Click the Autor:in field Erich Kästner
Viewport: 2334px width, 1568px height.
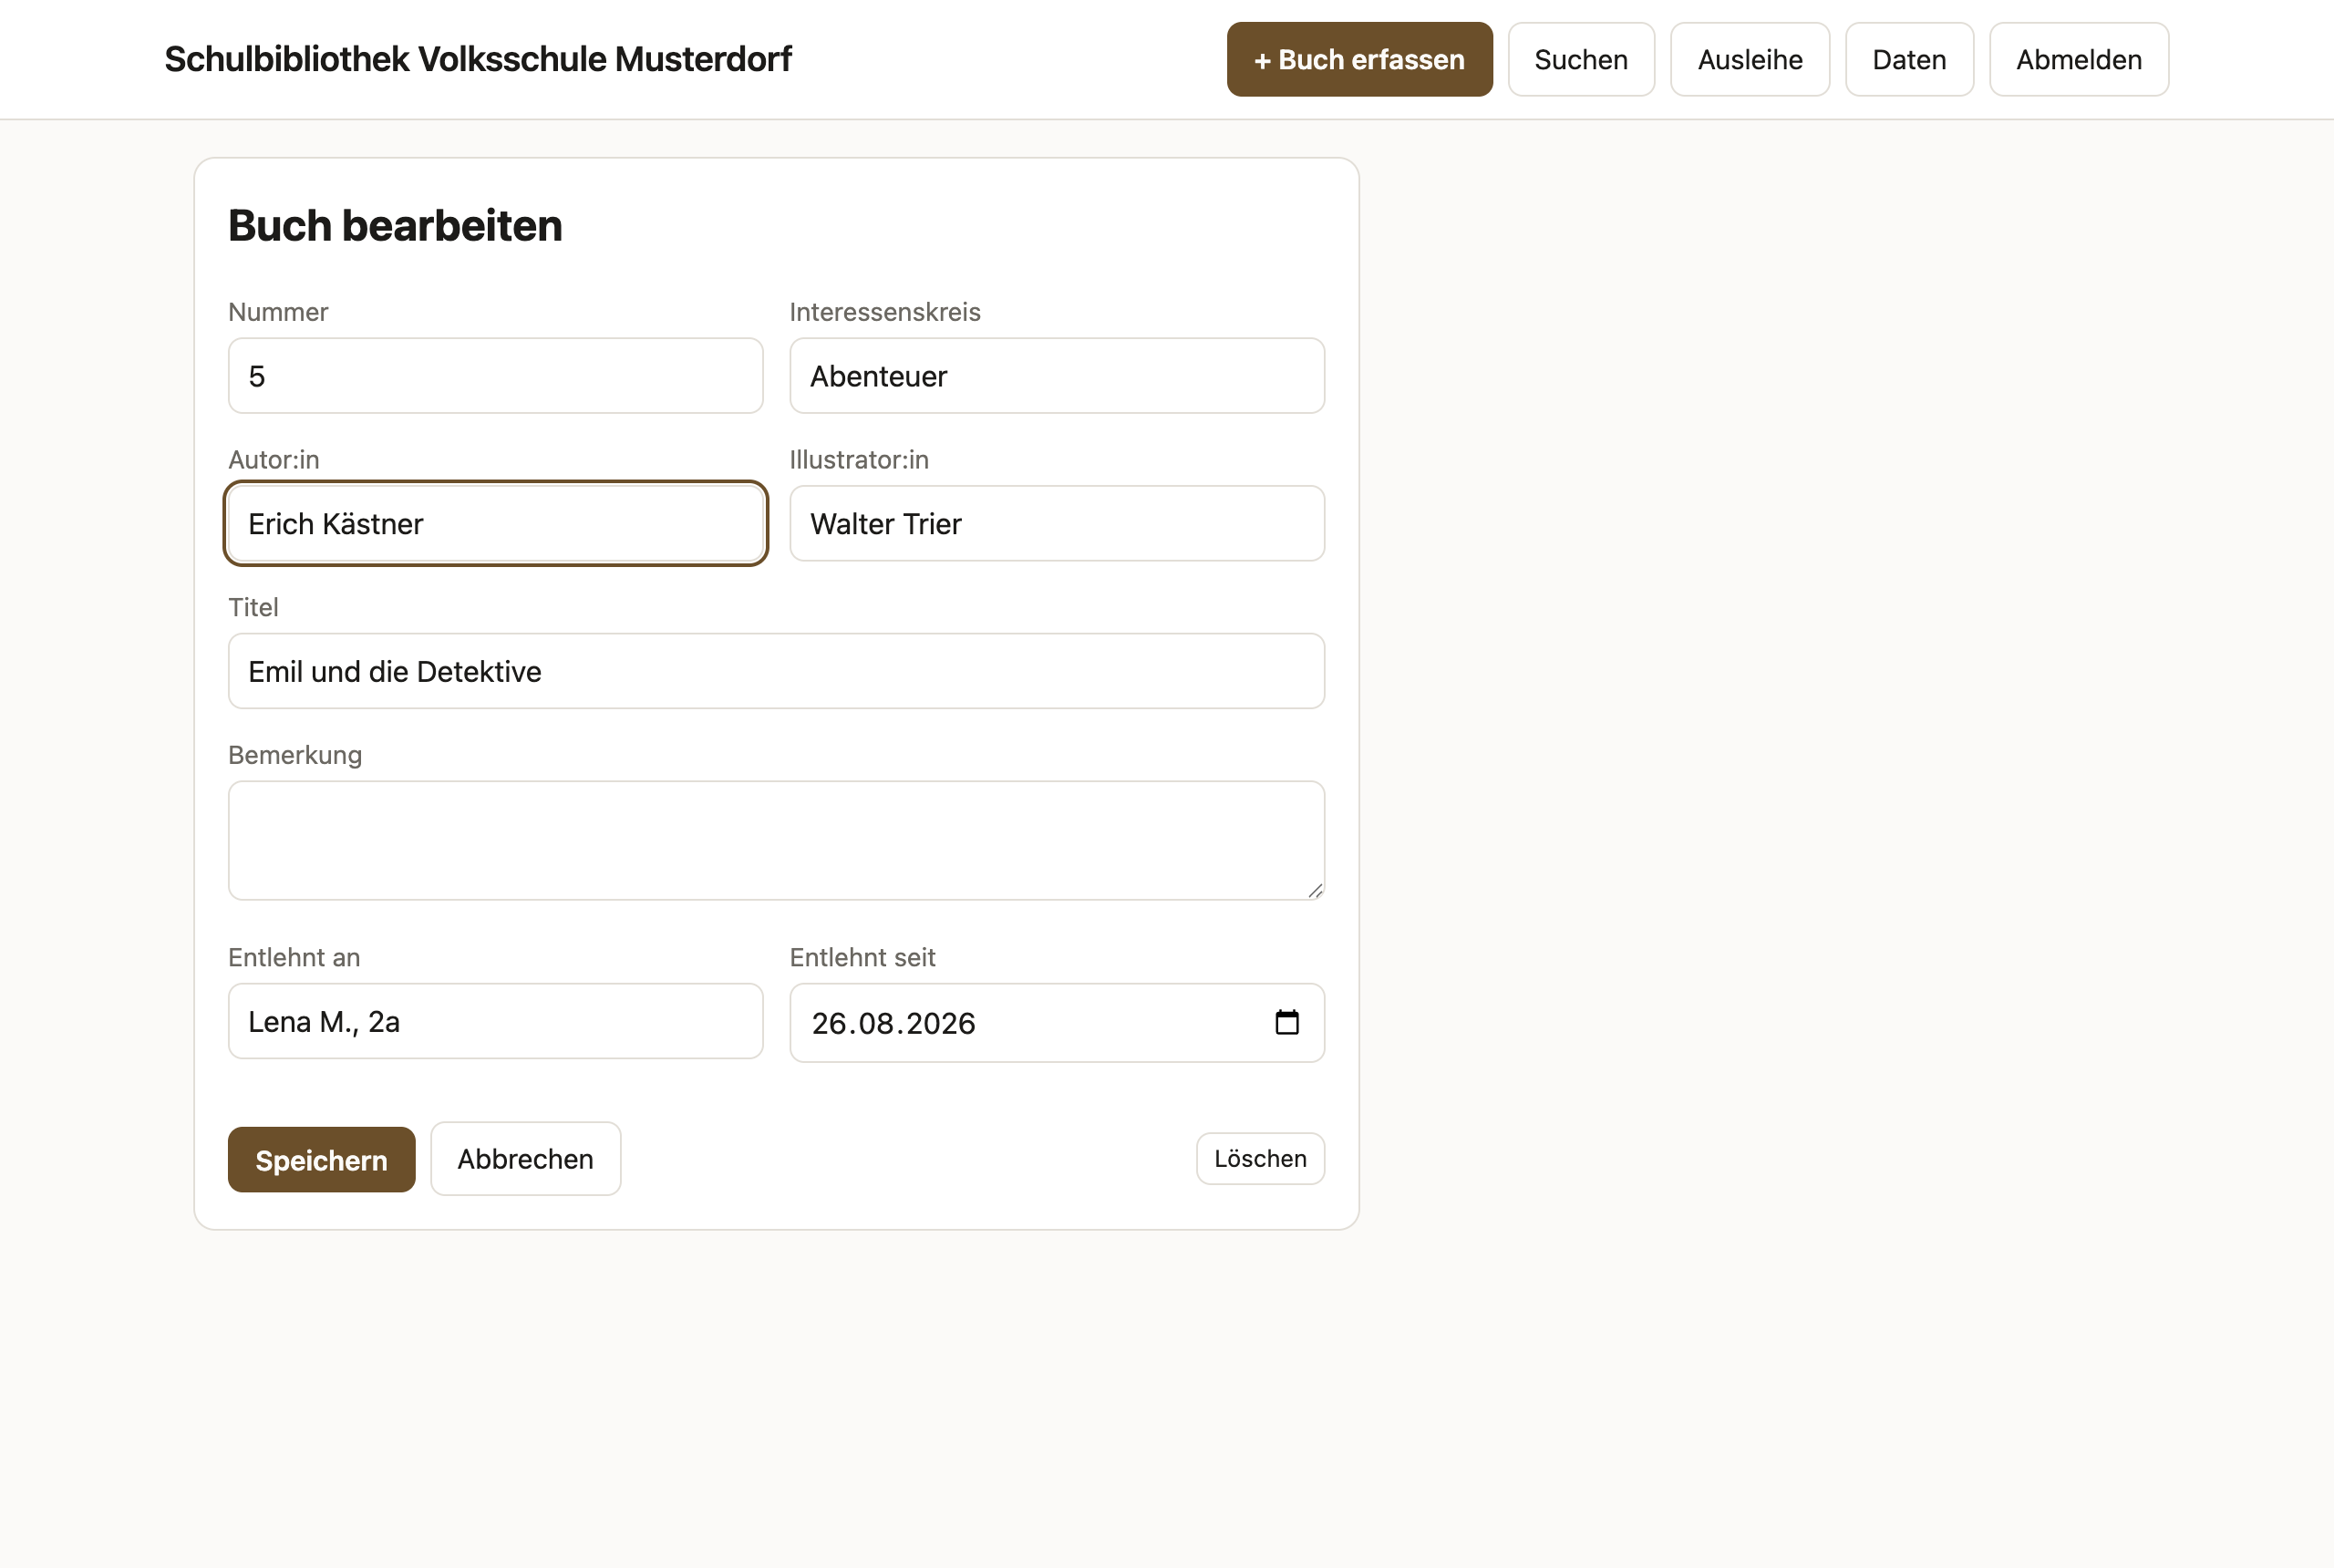click(495, 524)
